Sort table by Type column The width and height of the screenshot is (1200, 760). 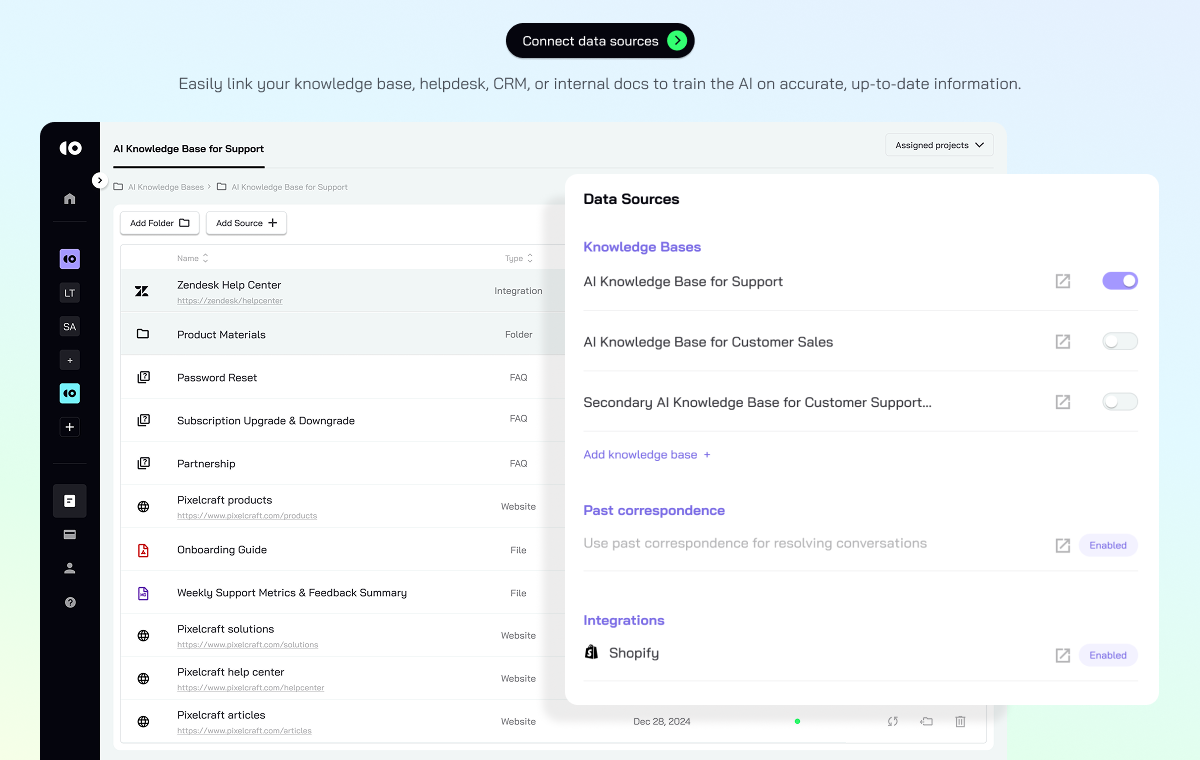pyautogui.click(x=518, y=258)
